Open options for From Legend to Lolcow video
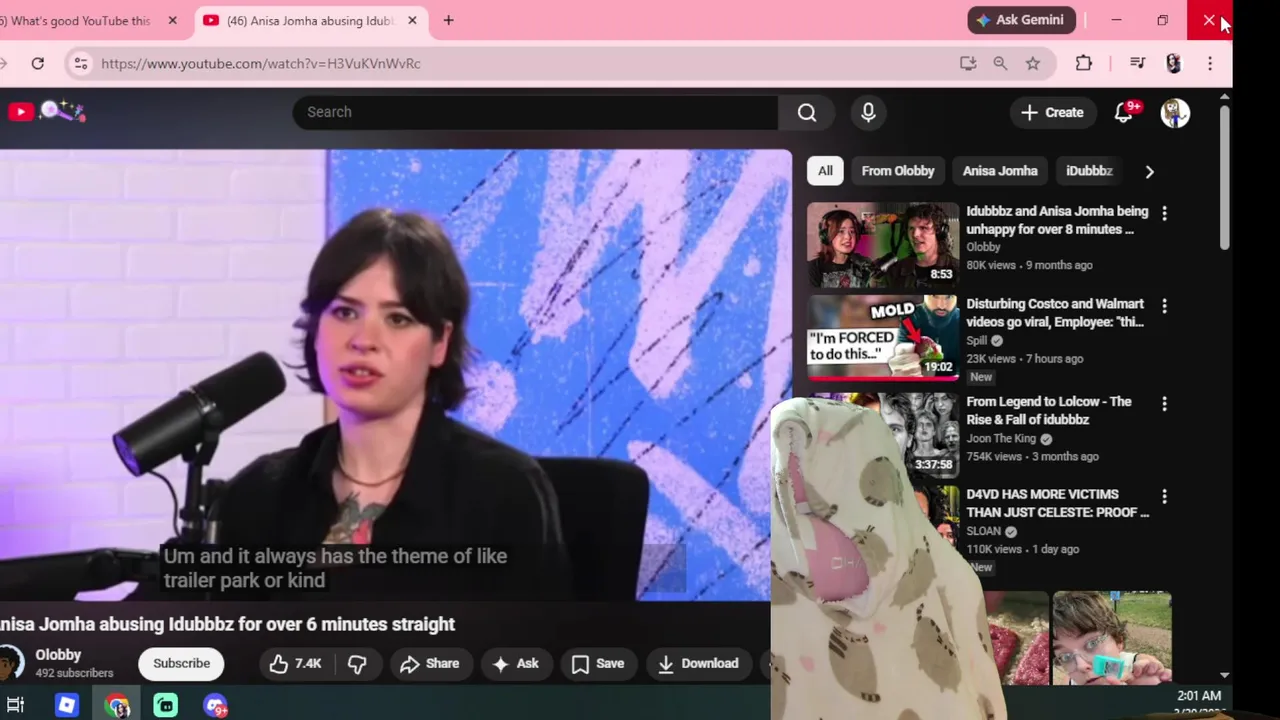The height and width of the screenshot is (720, 1280). [x=1164, y=403]
